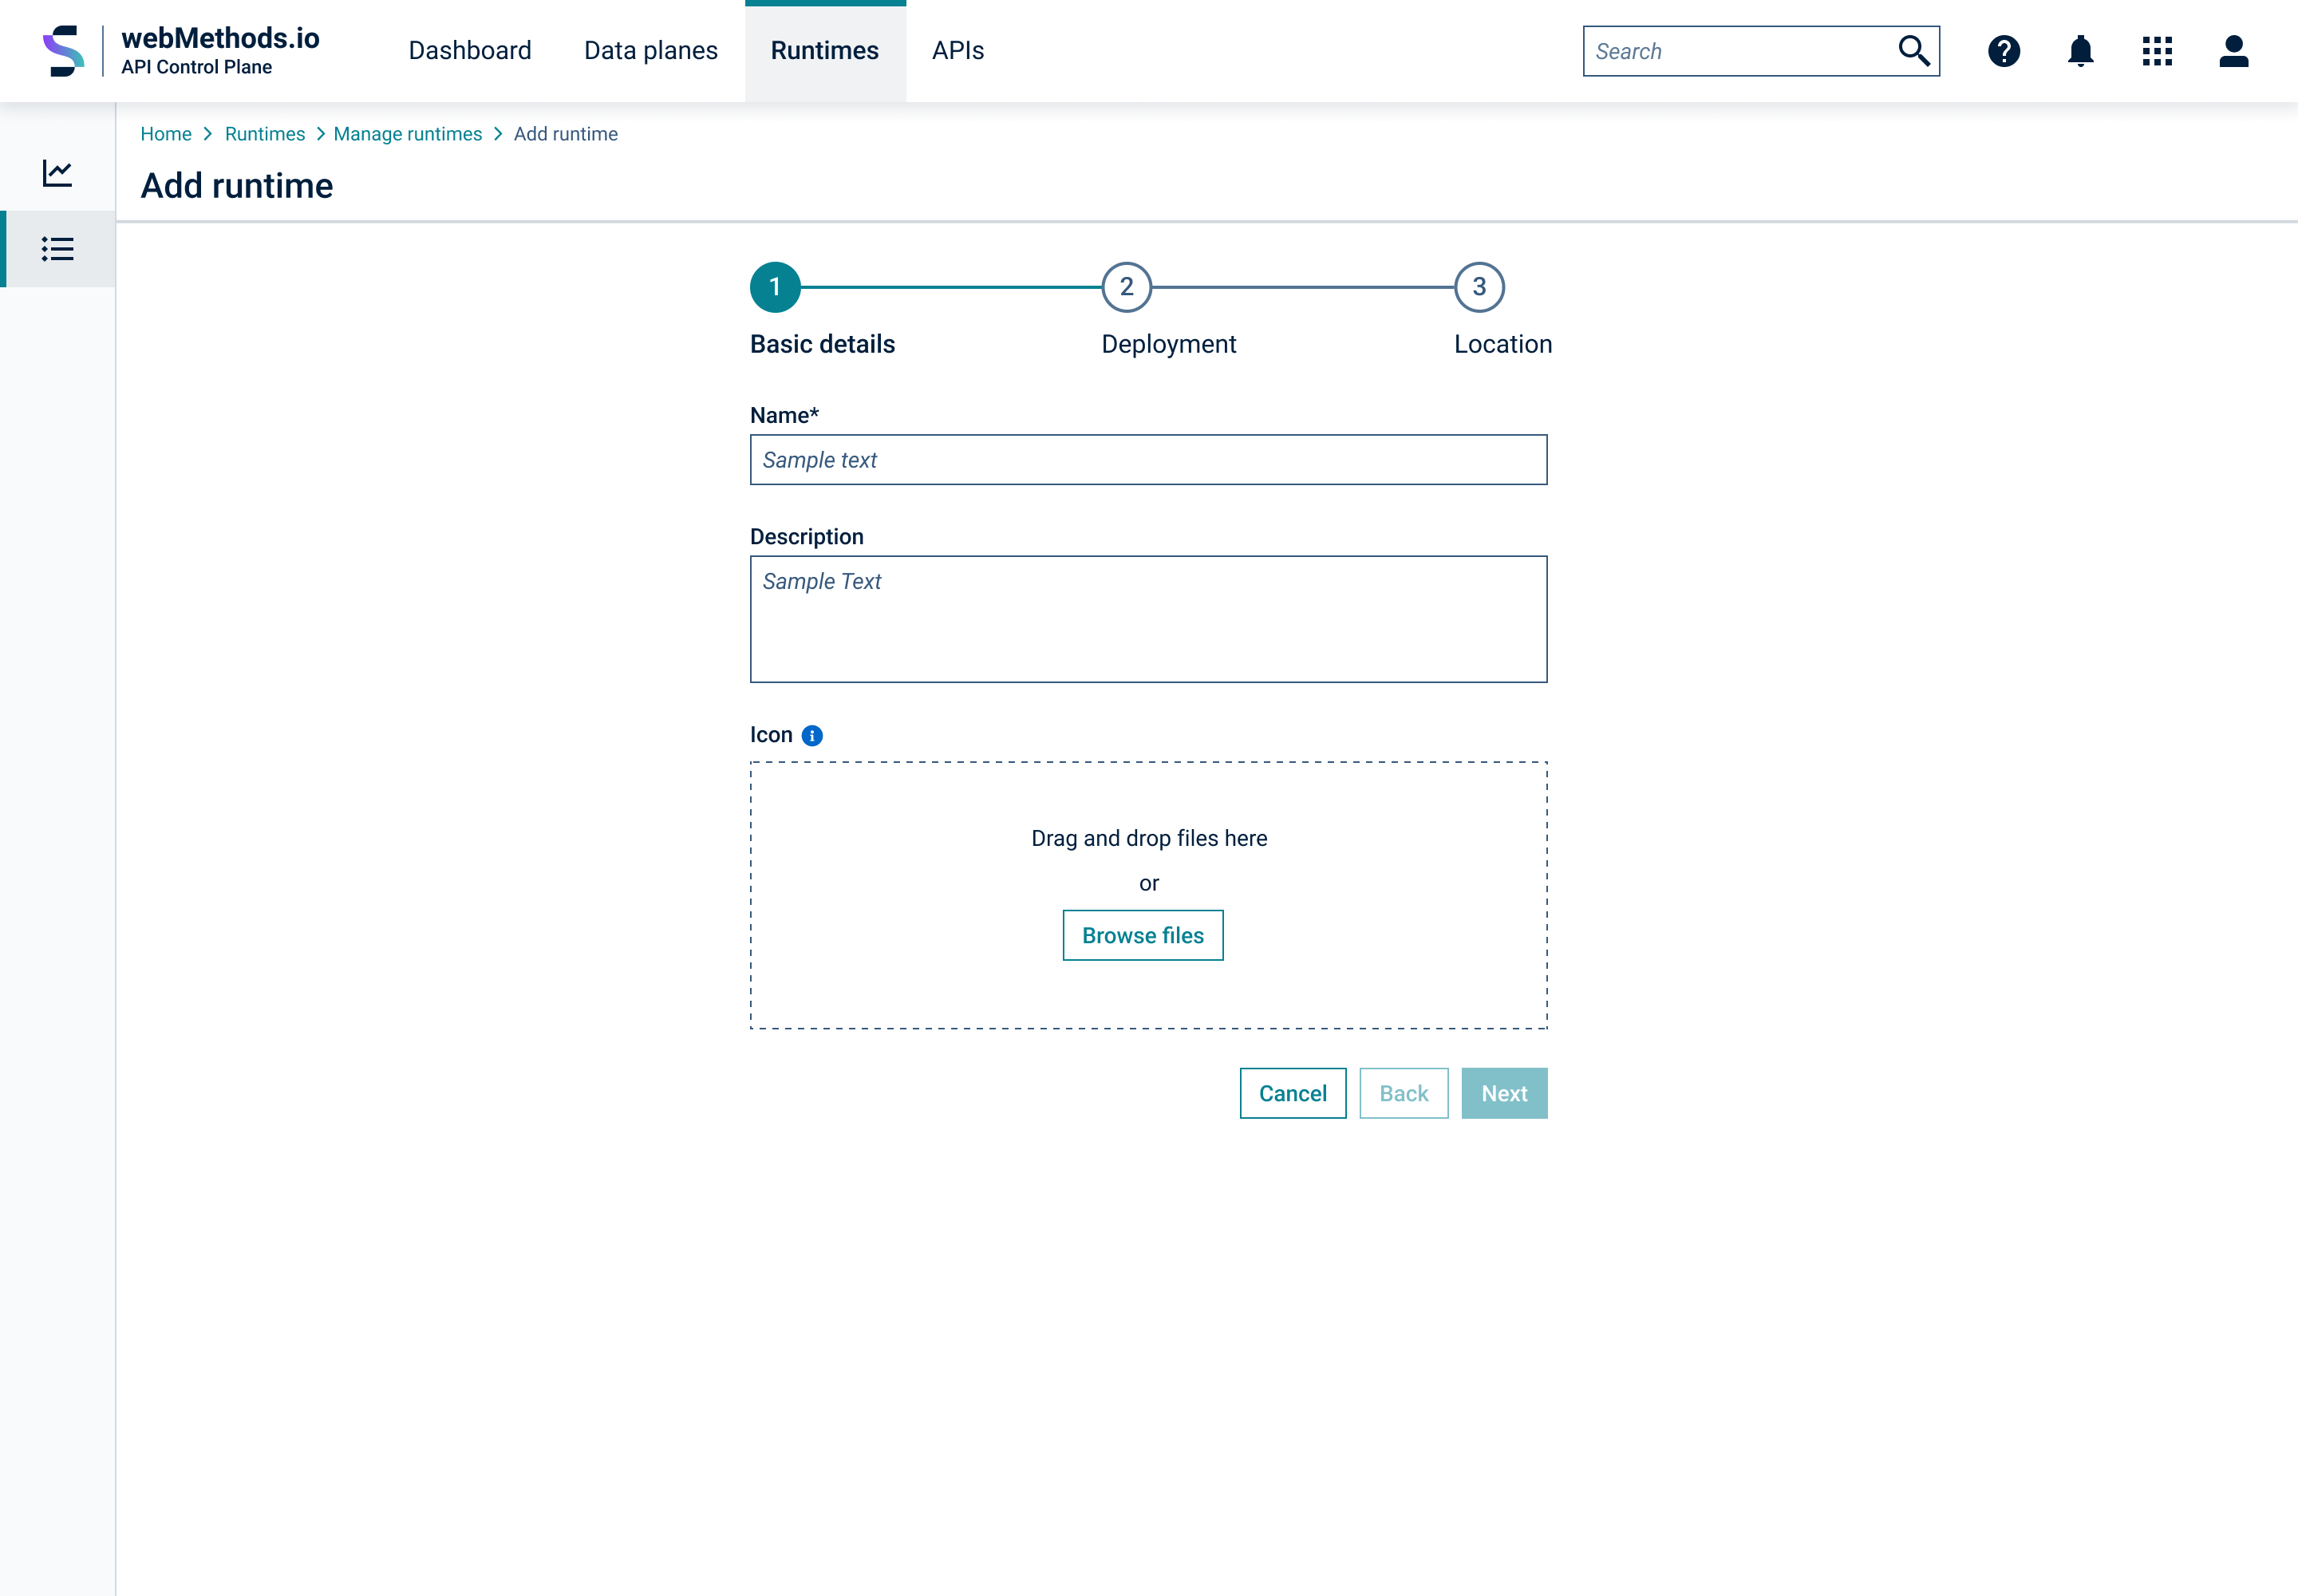Select step 2 Deployment circle
The width and height of the screenshot is (2298, 1596).
coord(1127,287)
